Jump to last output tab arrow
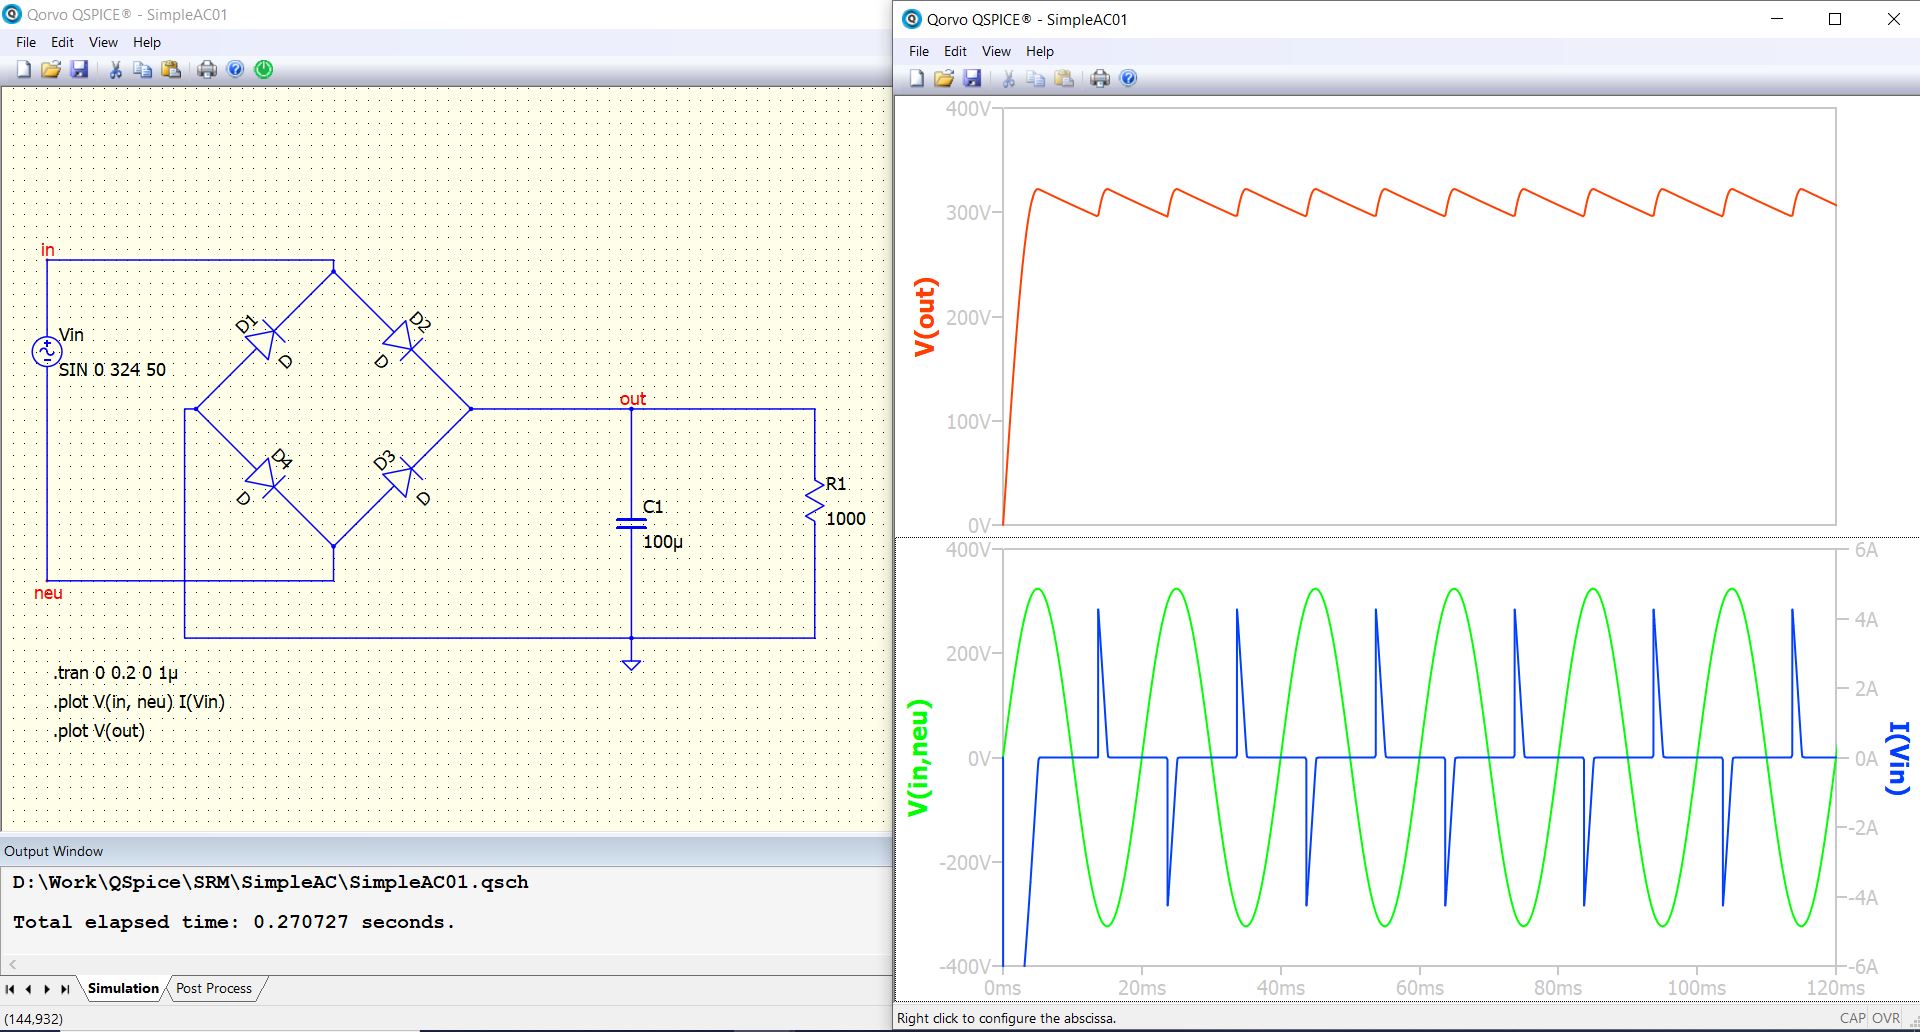The height and width of the screenshot is (1032, 1920). coord(65,989)
